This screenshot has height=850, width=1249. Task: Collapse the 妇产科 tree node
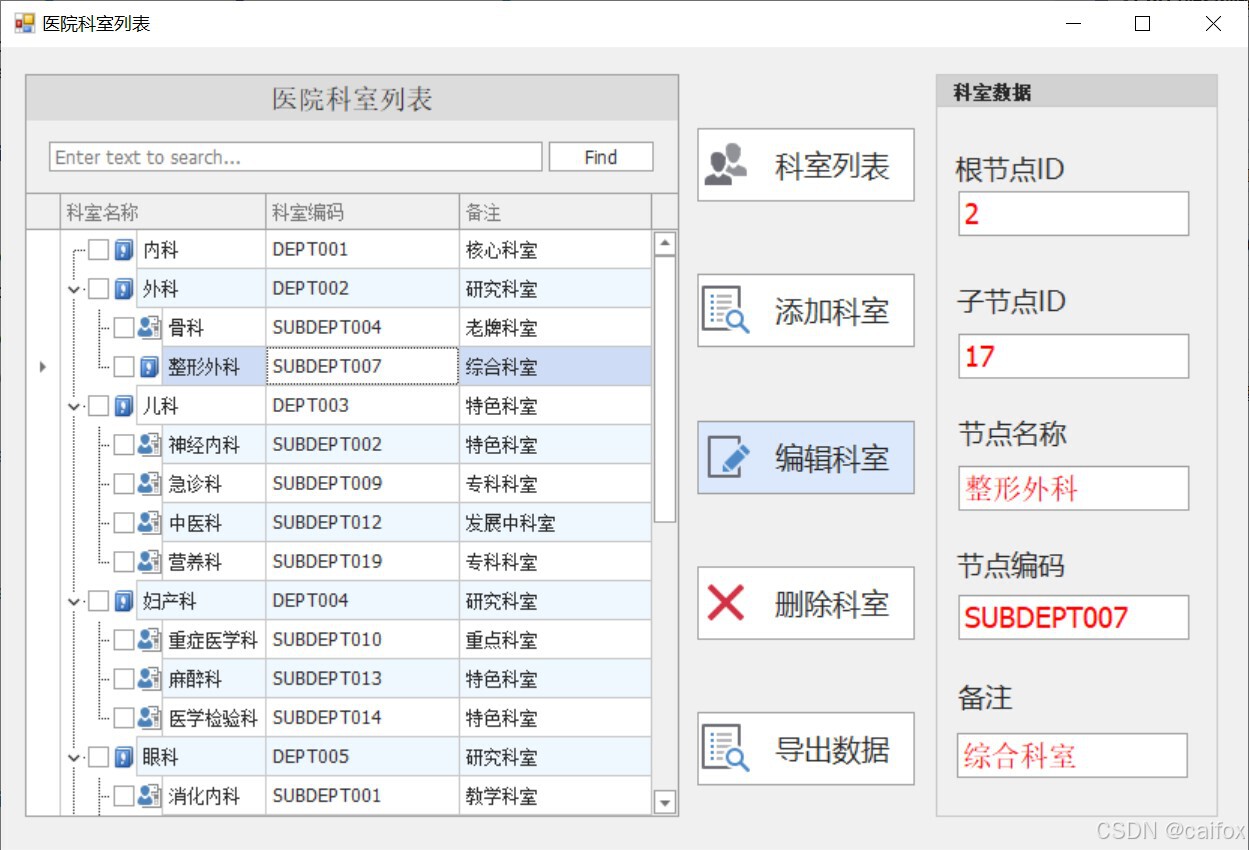coord(73,602)
